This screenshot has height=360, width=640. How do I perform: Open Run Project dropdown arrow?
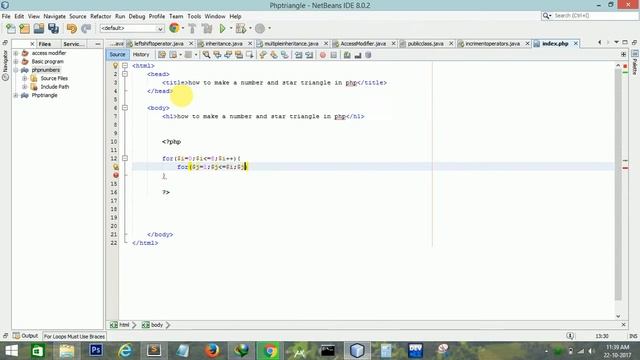click(231, 28)
